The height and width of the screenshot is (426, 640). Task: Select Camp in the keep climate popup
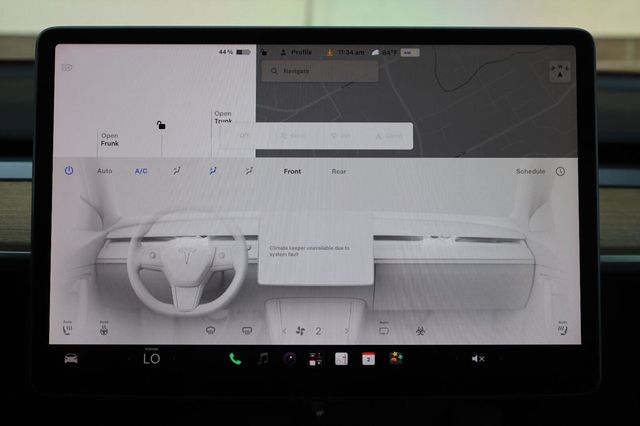pyautogui.click(x=389, y=135)
